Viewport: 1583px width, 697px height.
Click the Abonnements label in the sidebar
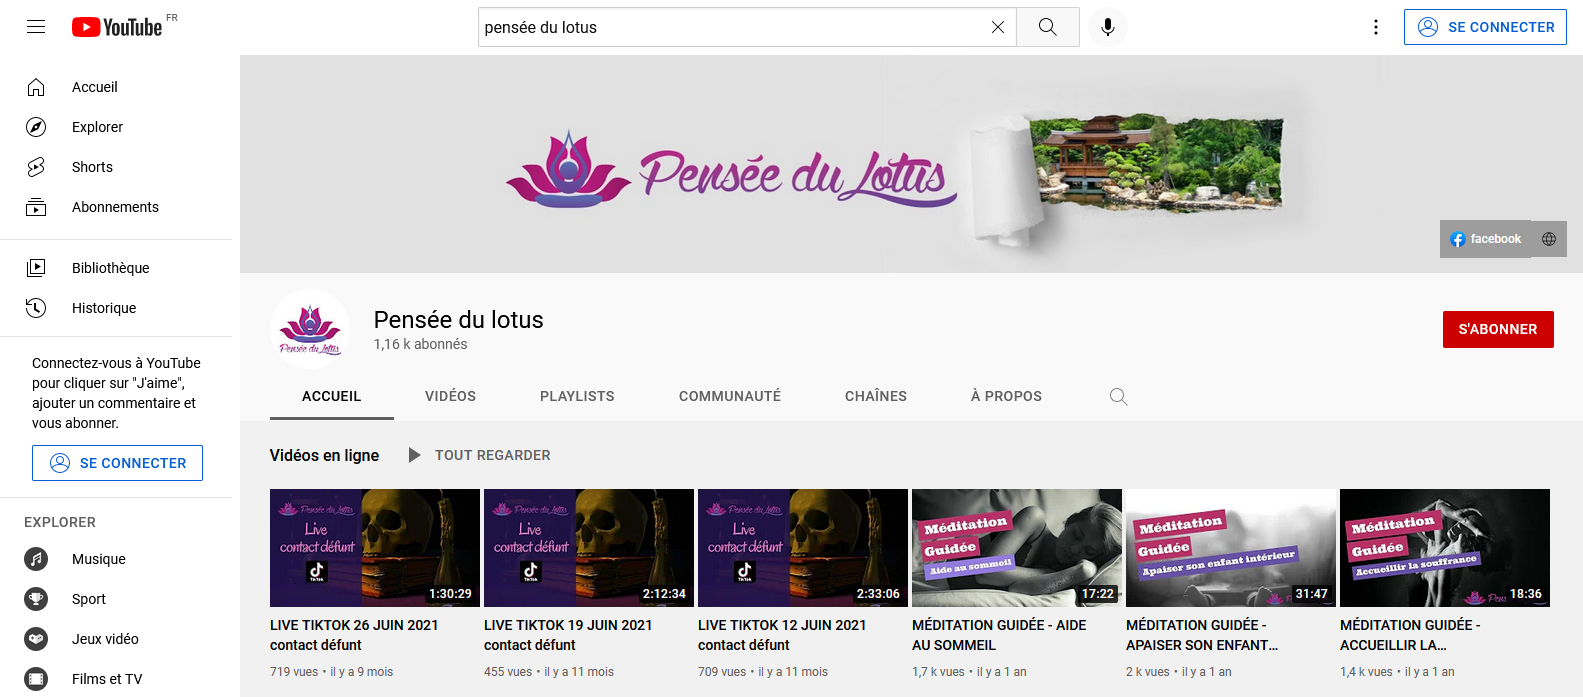click(115, 207)
